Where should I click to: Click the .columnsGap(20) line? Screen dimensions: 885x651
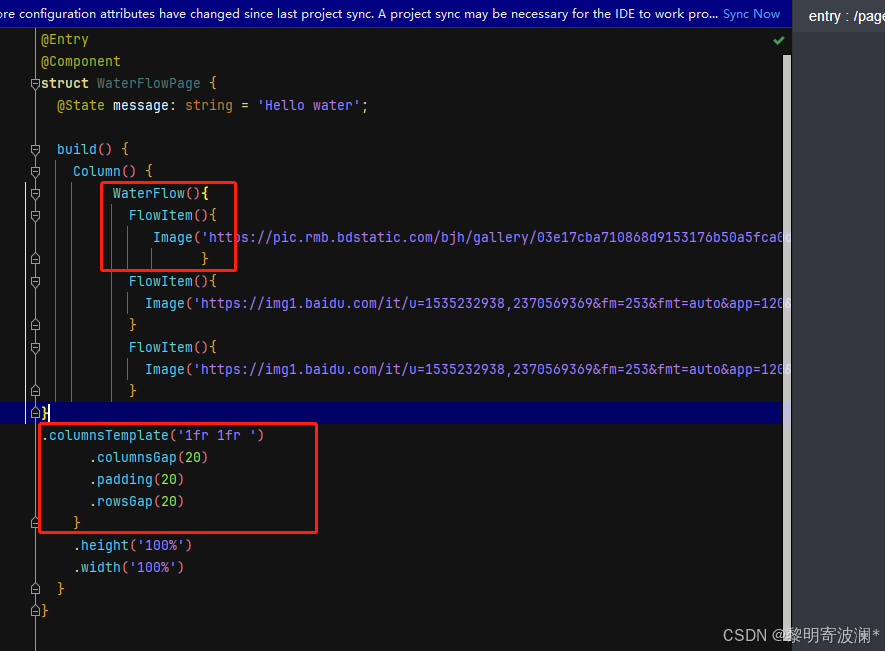pos(149,458)
